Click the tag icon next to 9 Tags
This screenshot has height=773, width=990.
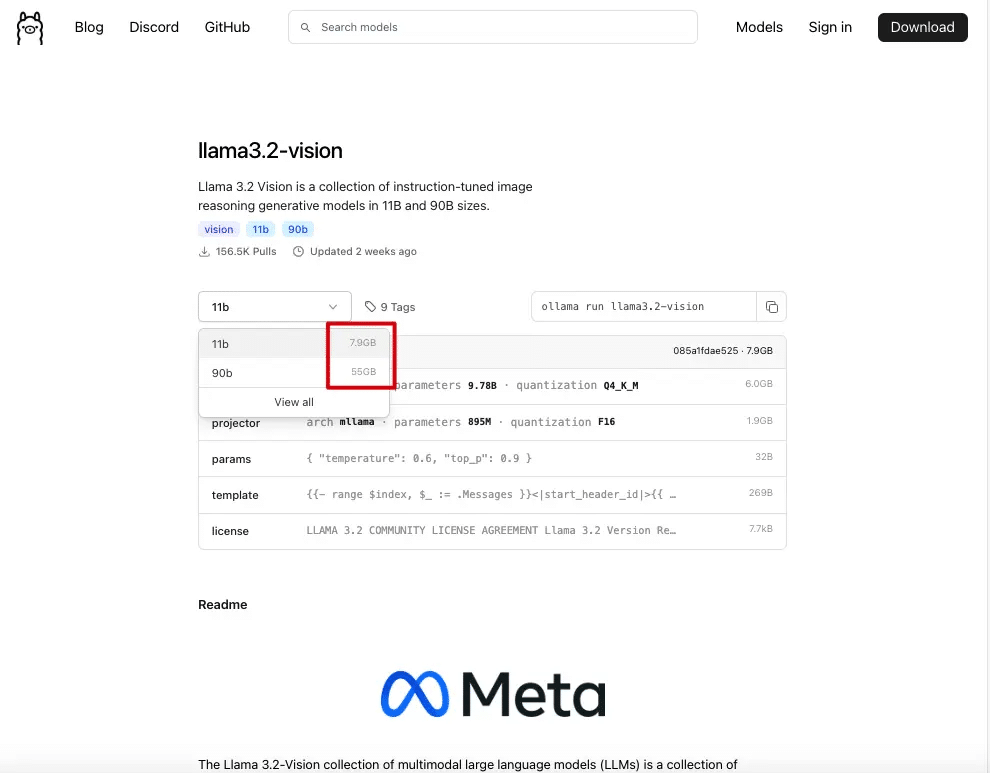370,306
